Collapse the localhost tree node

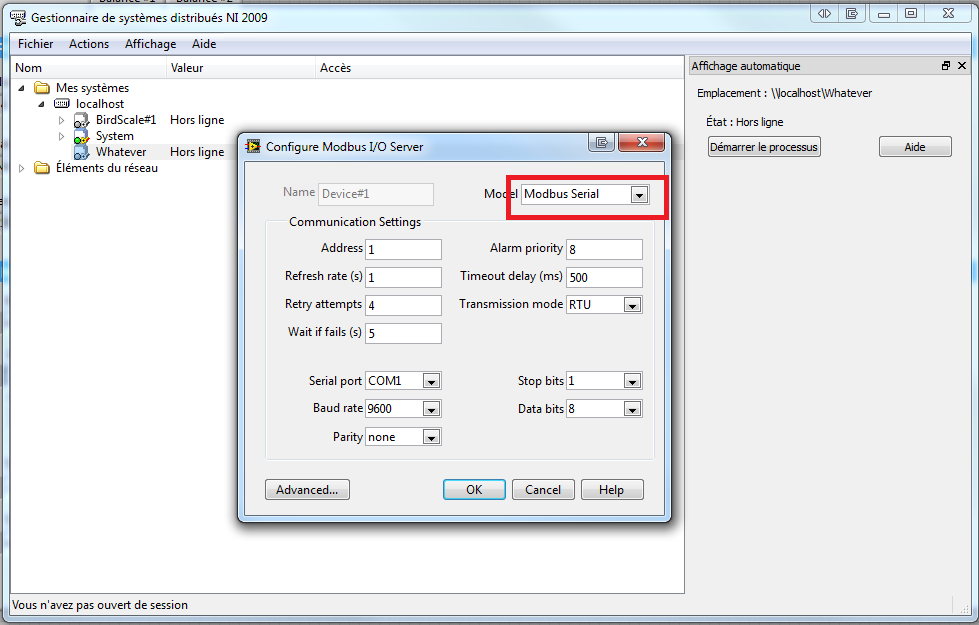coord(41,104)
